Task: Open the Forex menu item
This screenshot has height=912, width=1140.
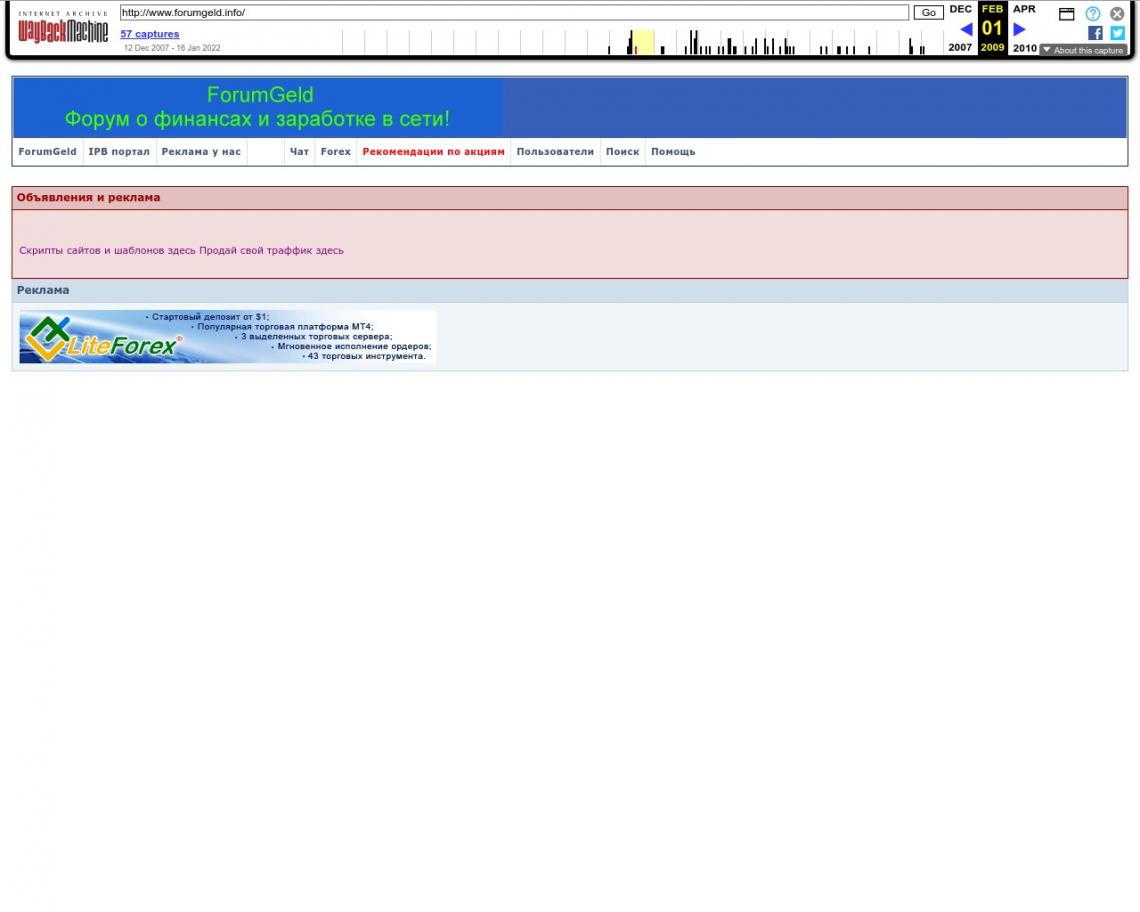Action: point(336,152)
